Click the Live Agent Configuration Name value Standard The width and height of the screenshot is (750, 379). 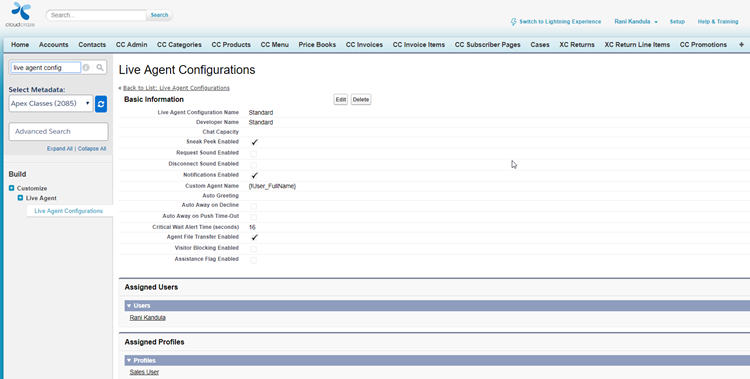point(261,112)
